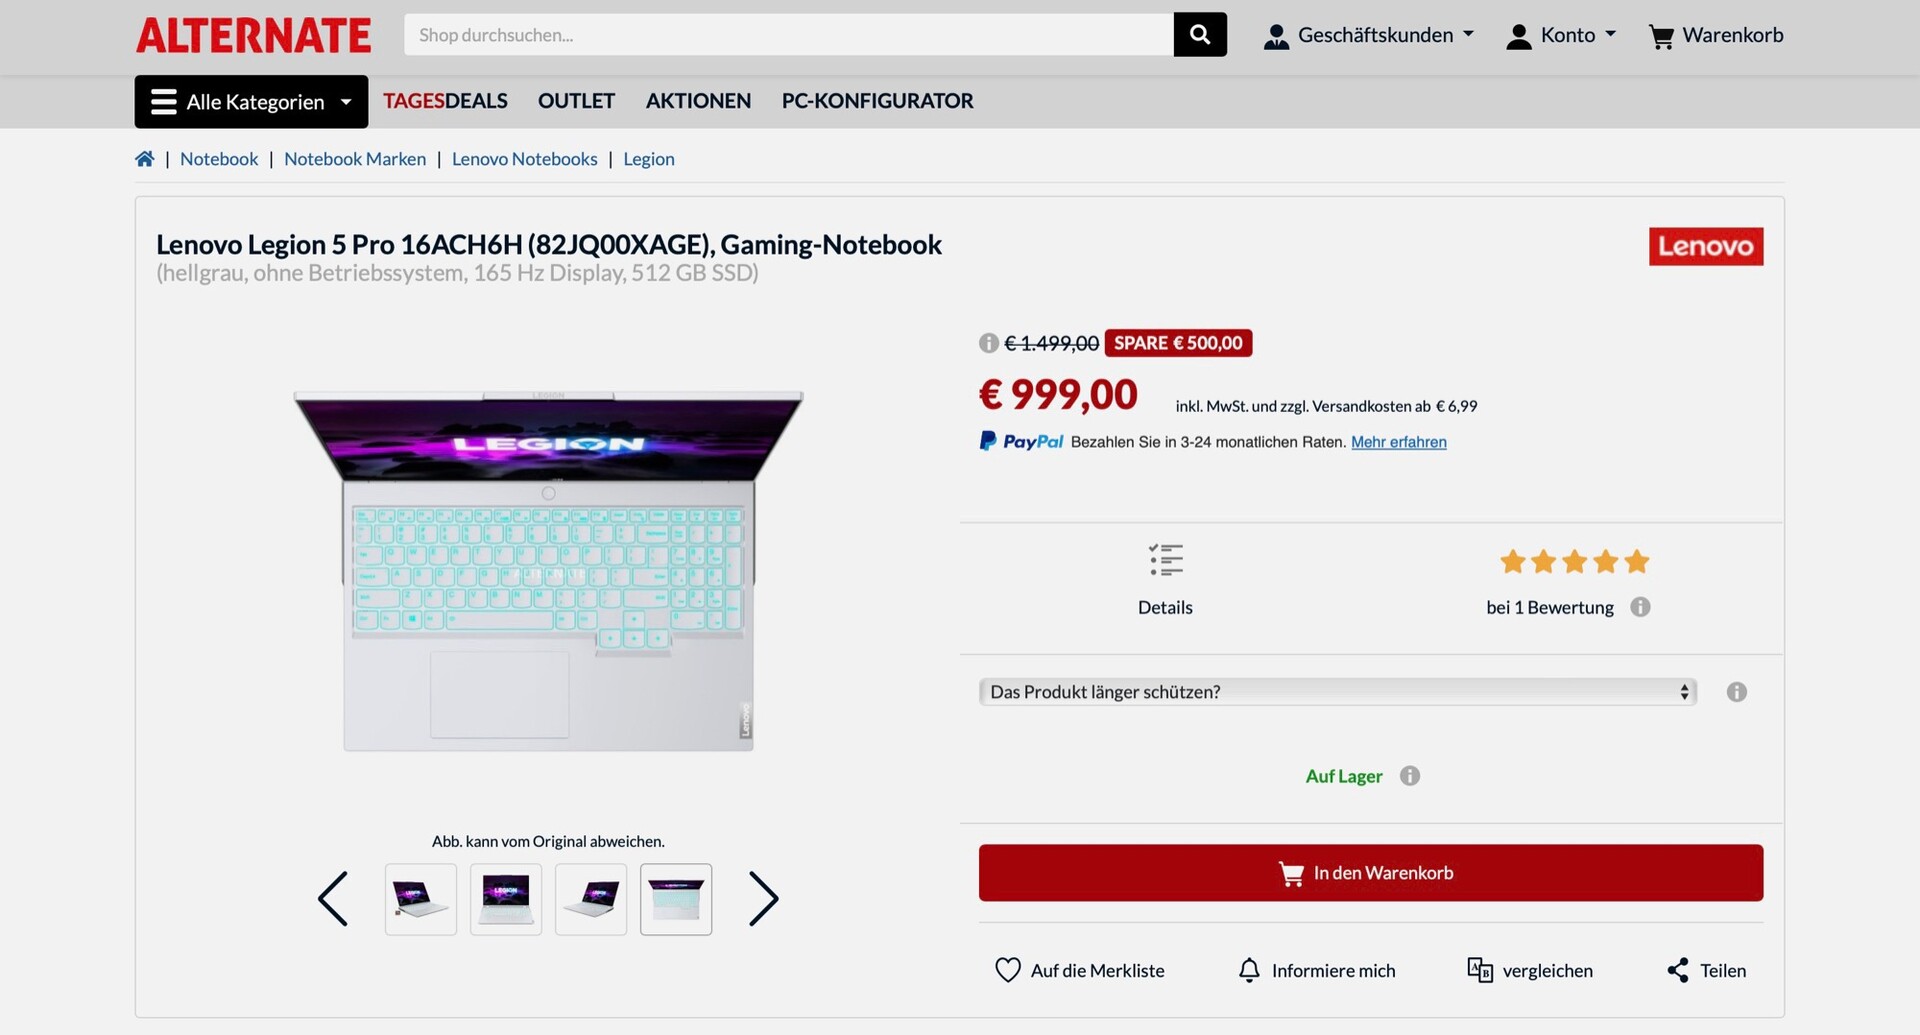Expand Alle Kategorien menu

click(251, 102)
